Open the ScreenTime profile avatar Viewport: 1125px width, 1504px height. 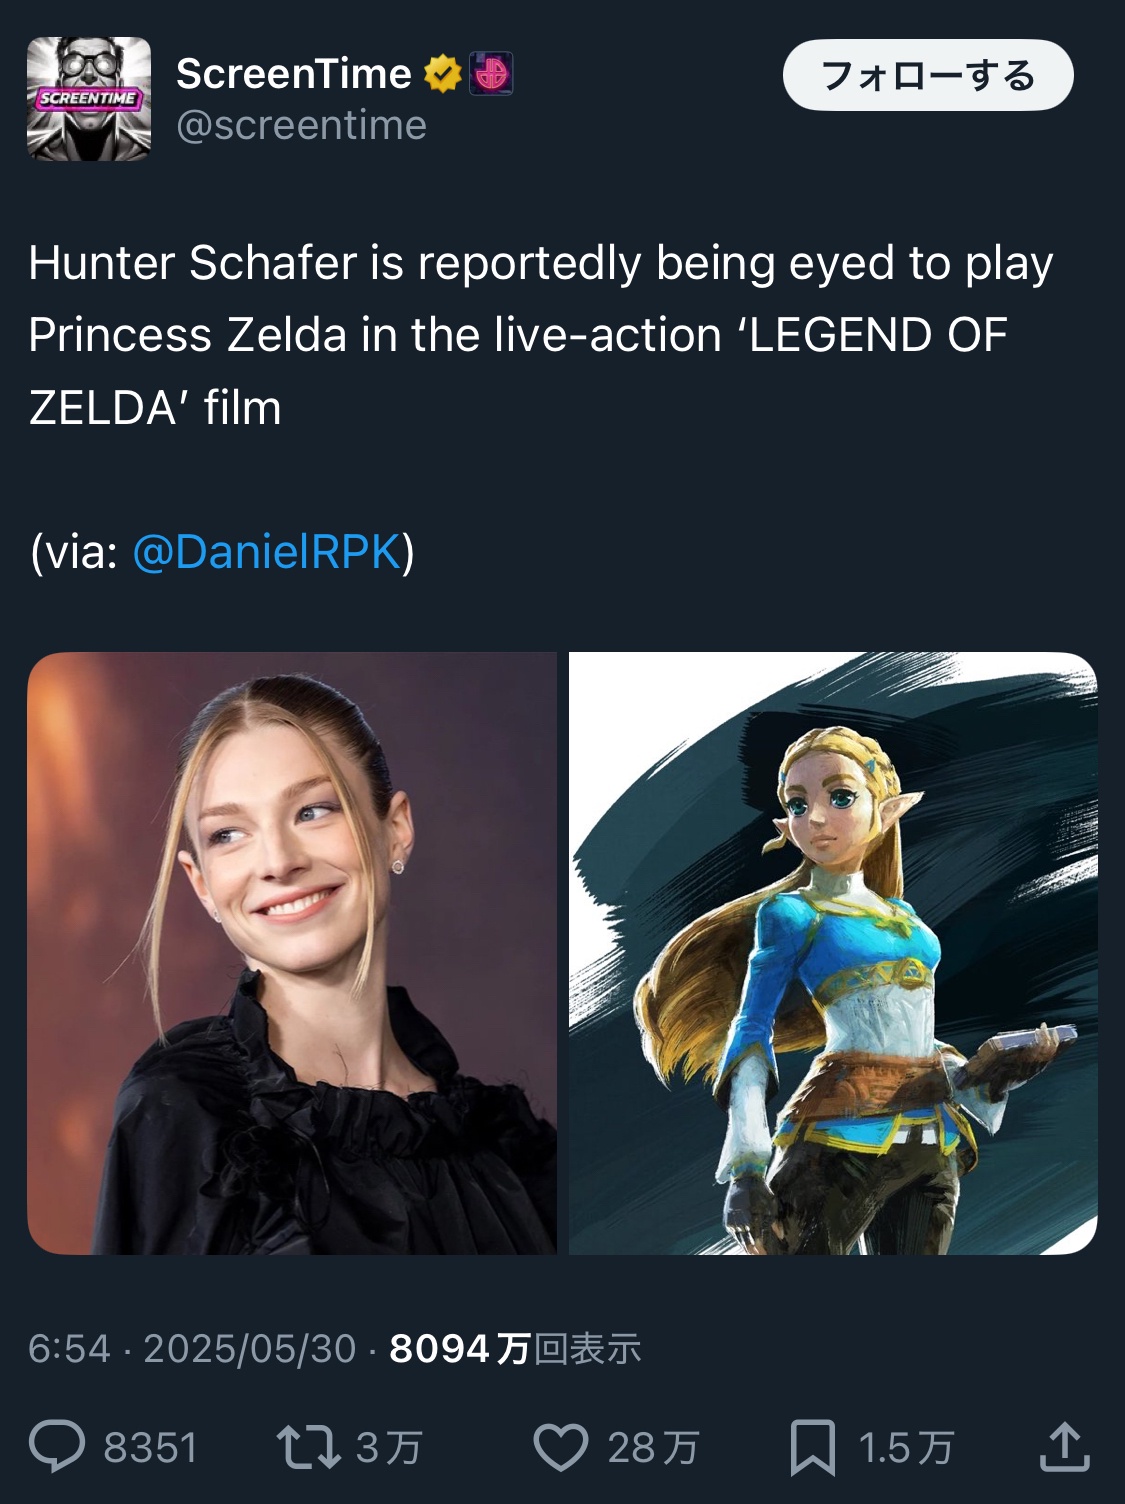(89, 99)
